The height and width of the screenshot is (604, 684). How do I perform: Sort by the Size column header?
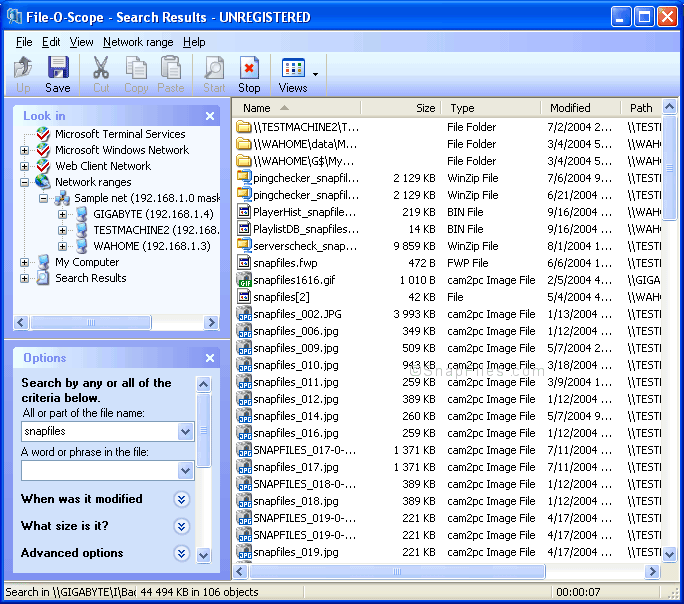point(401,108)
